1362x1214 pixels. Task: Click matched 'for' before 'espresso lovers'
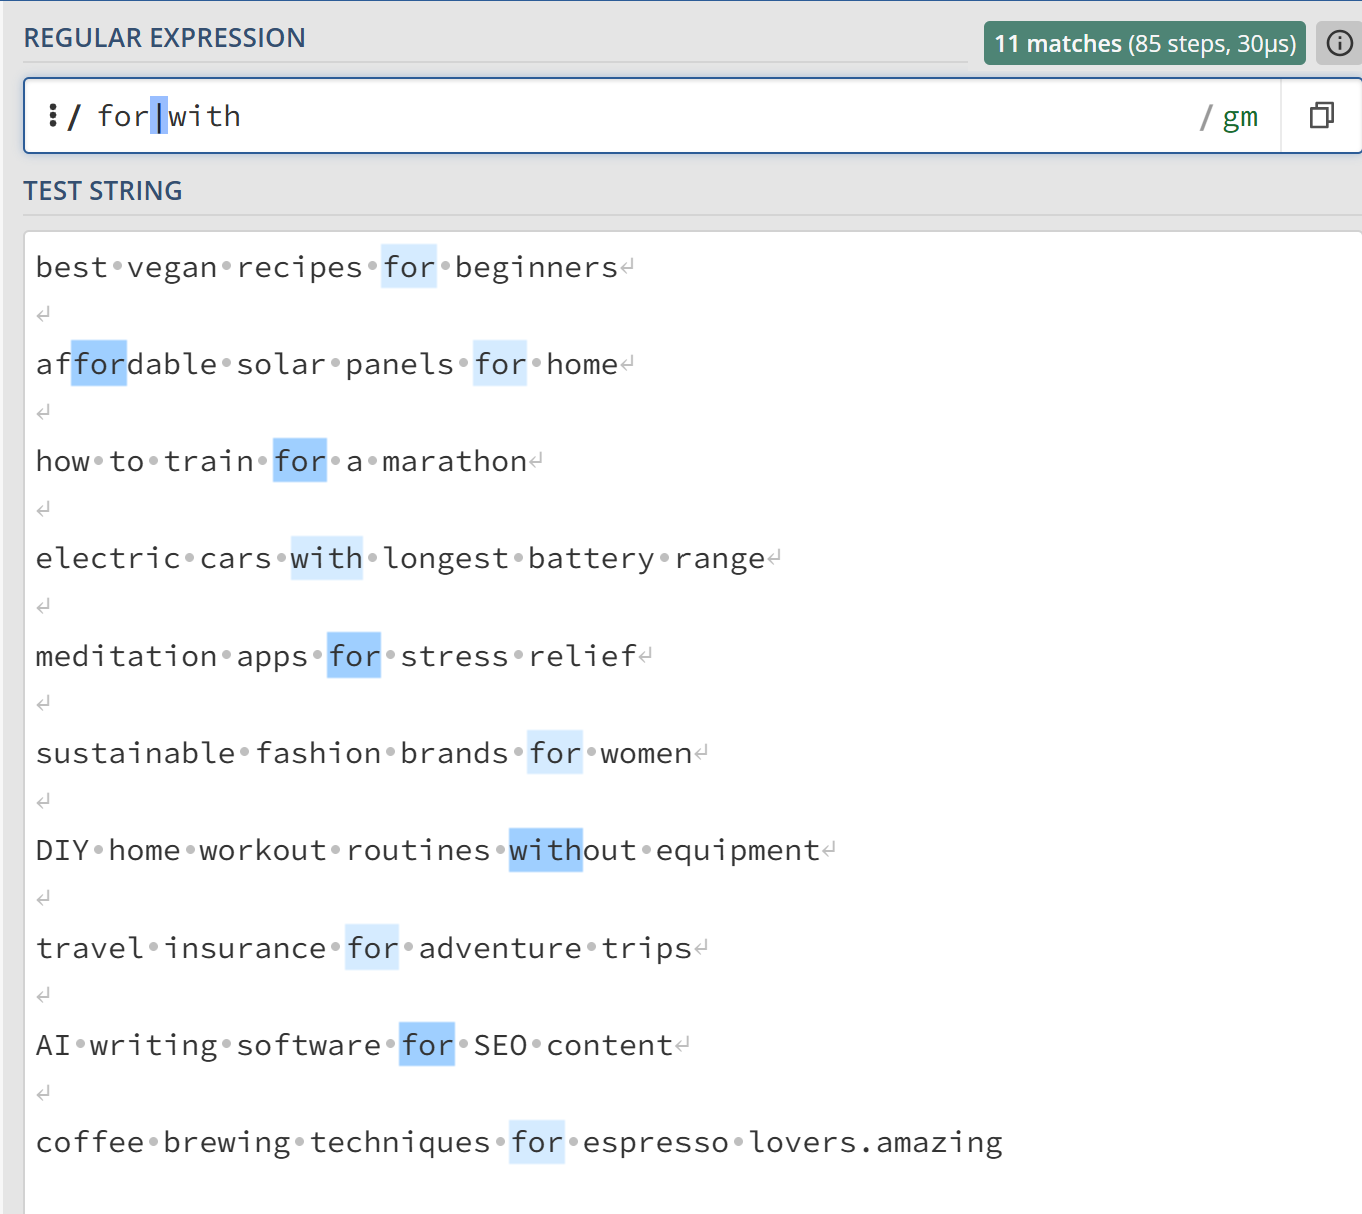[x=537, y=1142]
